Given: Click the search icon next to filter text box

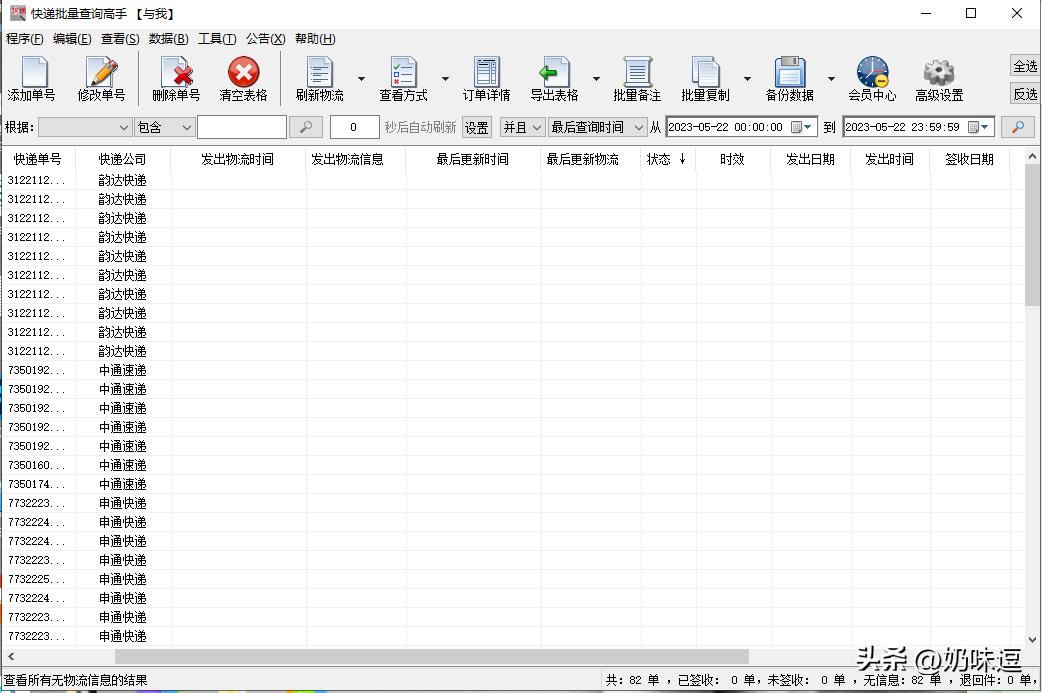Looking at the screenshot, I should click(x=306, y=127).
